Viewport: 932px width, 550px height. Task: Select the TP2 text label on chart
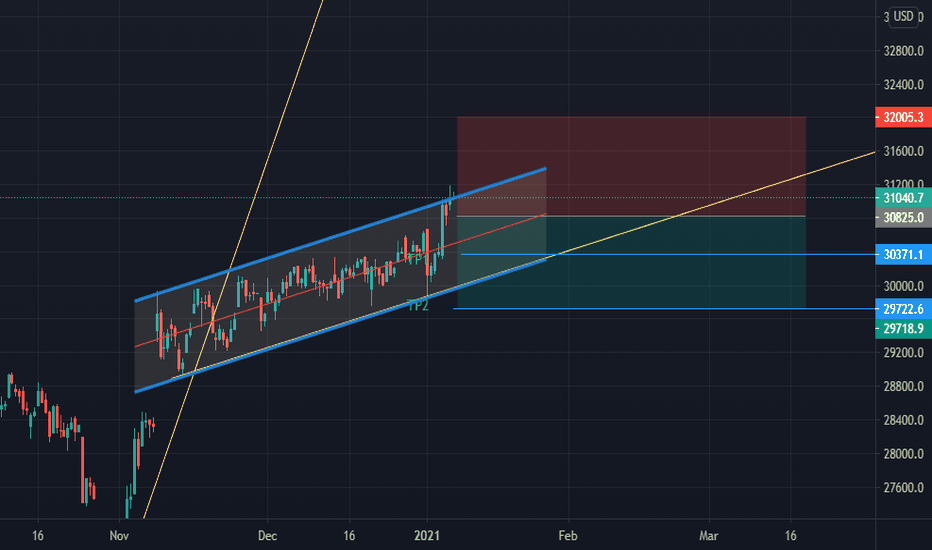418,306
